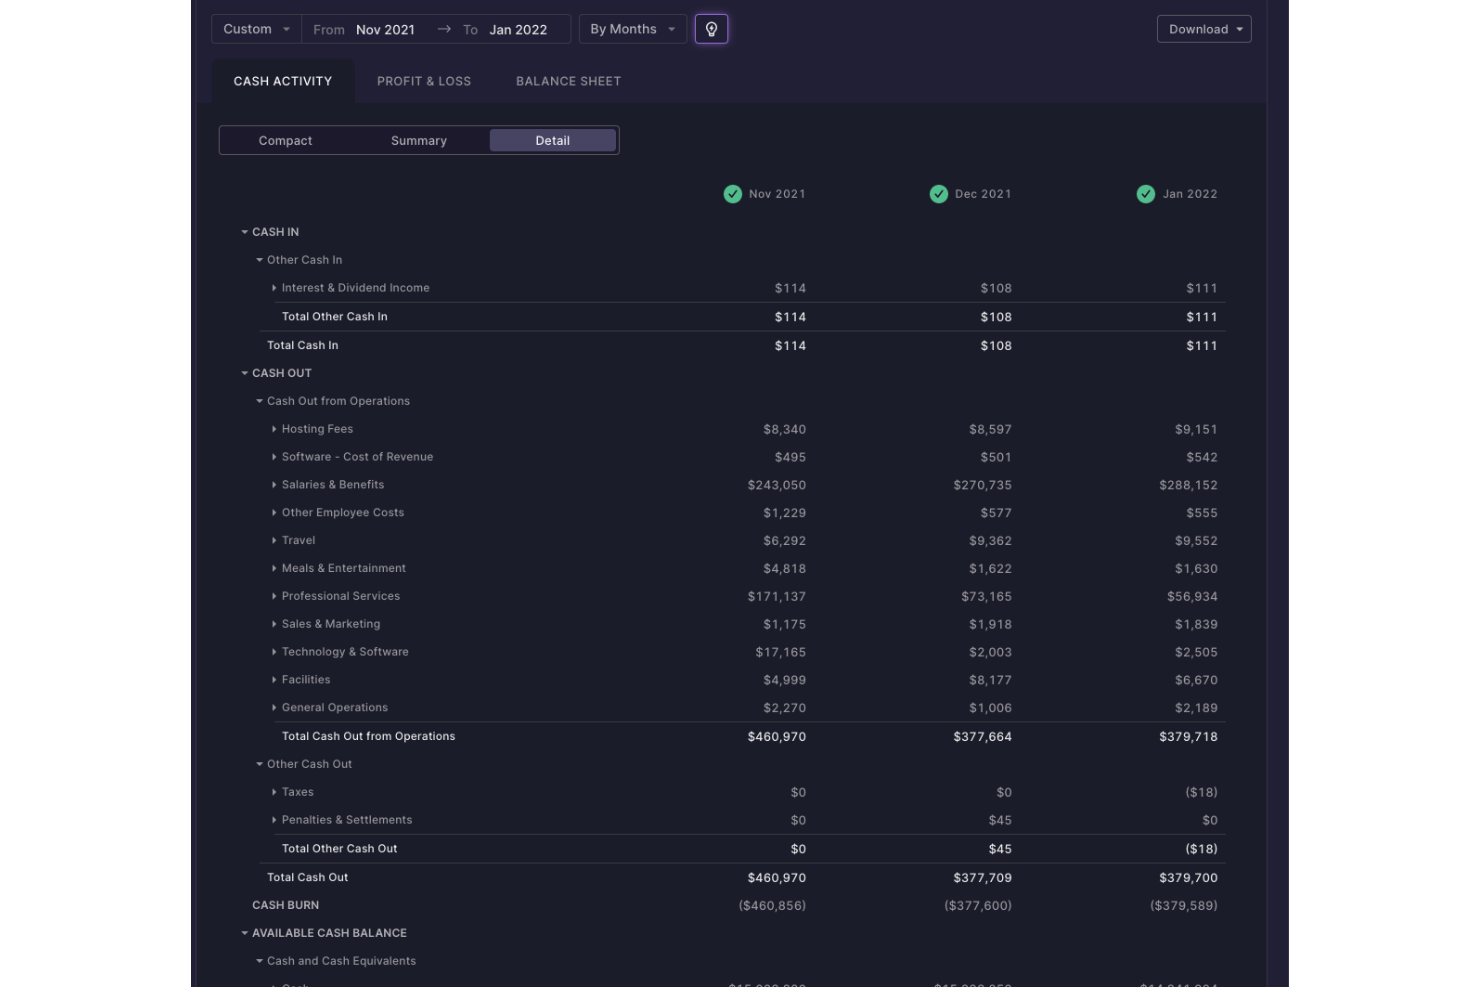1480x987 pixels.
Task: Collapse the CASH OUT section
Action: pyautogui.click(x=243, y=372)
